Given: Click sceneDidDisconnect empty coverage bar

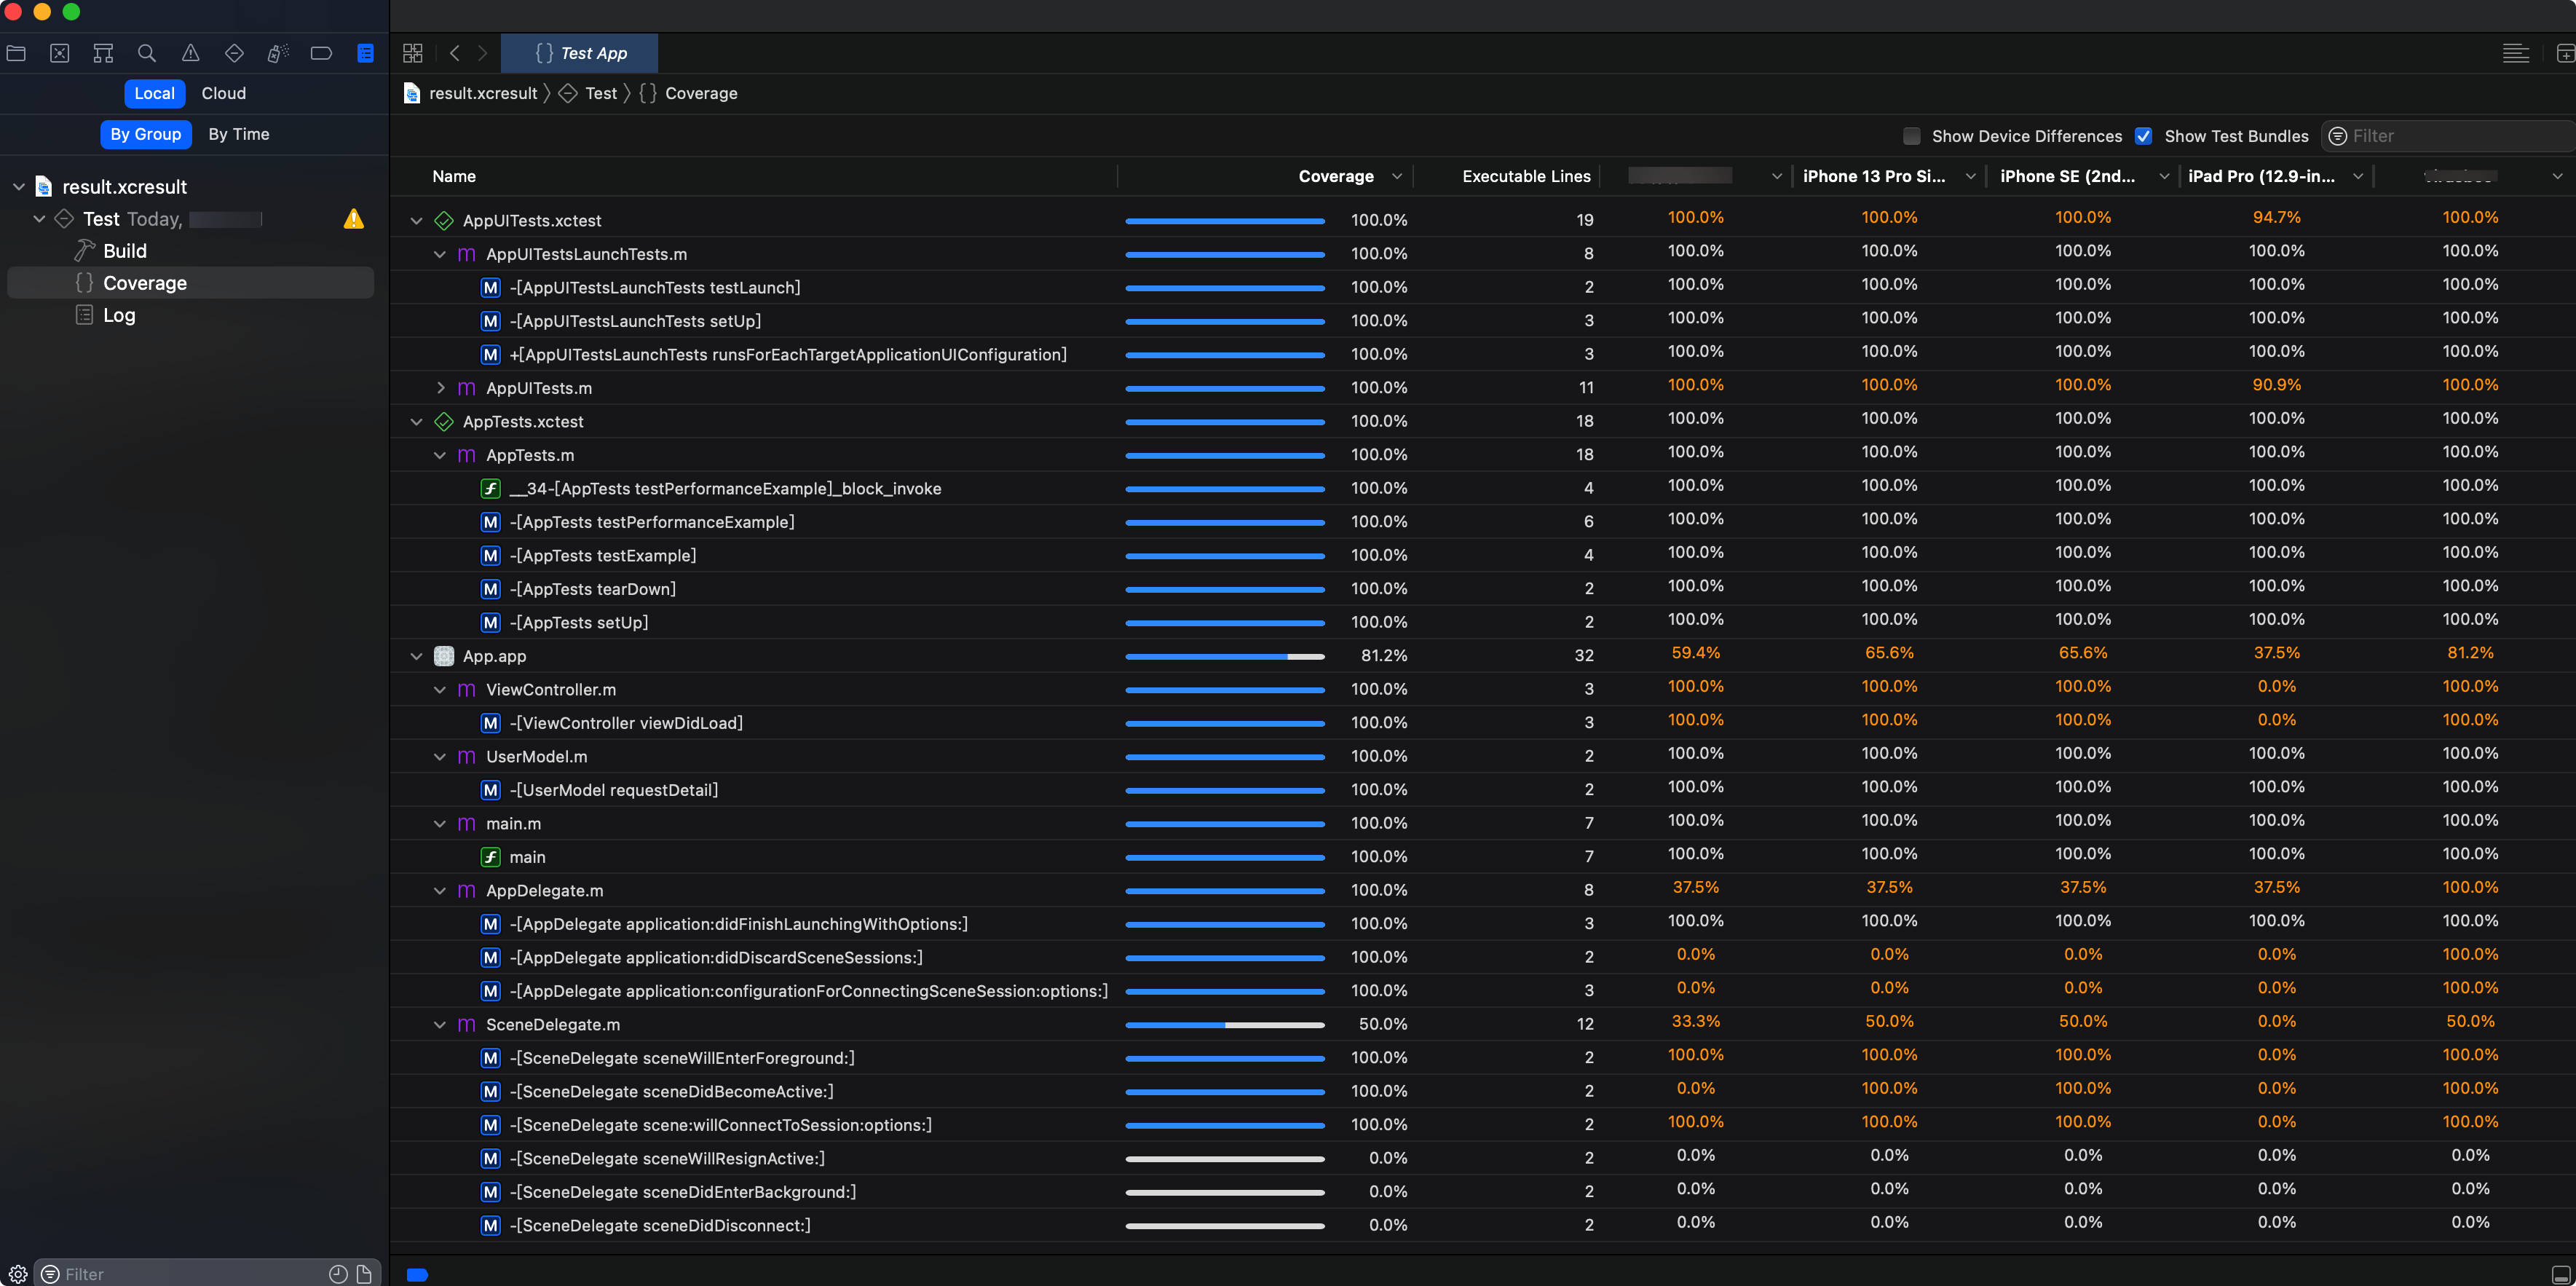Looking at the screenshot, I should (1225, 1226).
